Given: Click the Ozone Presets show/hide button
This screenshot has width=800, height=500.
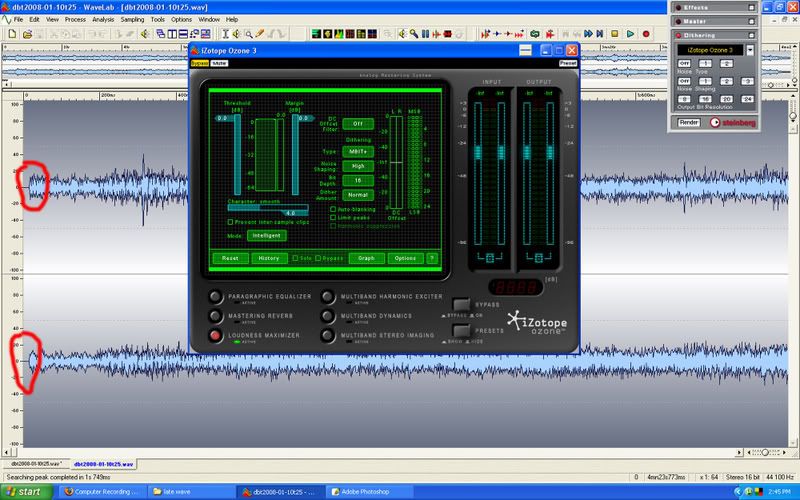Looking at the screenshot, I should click(461, 331).
